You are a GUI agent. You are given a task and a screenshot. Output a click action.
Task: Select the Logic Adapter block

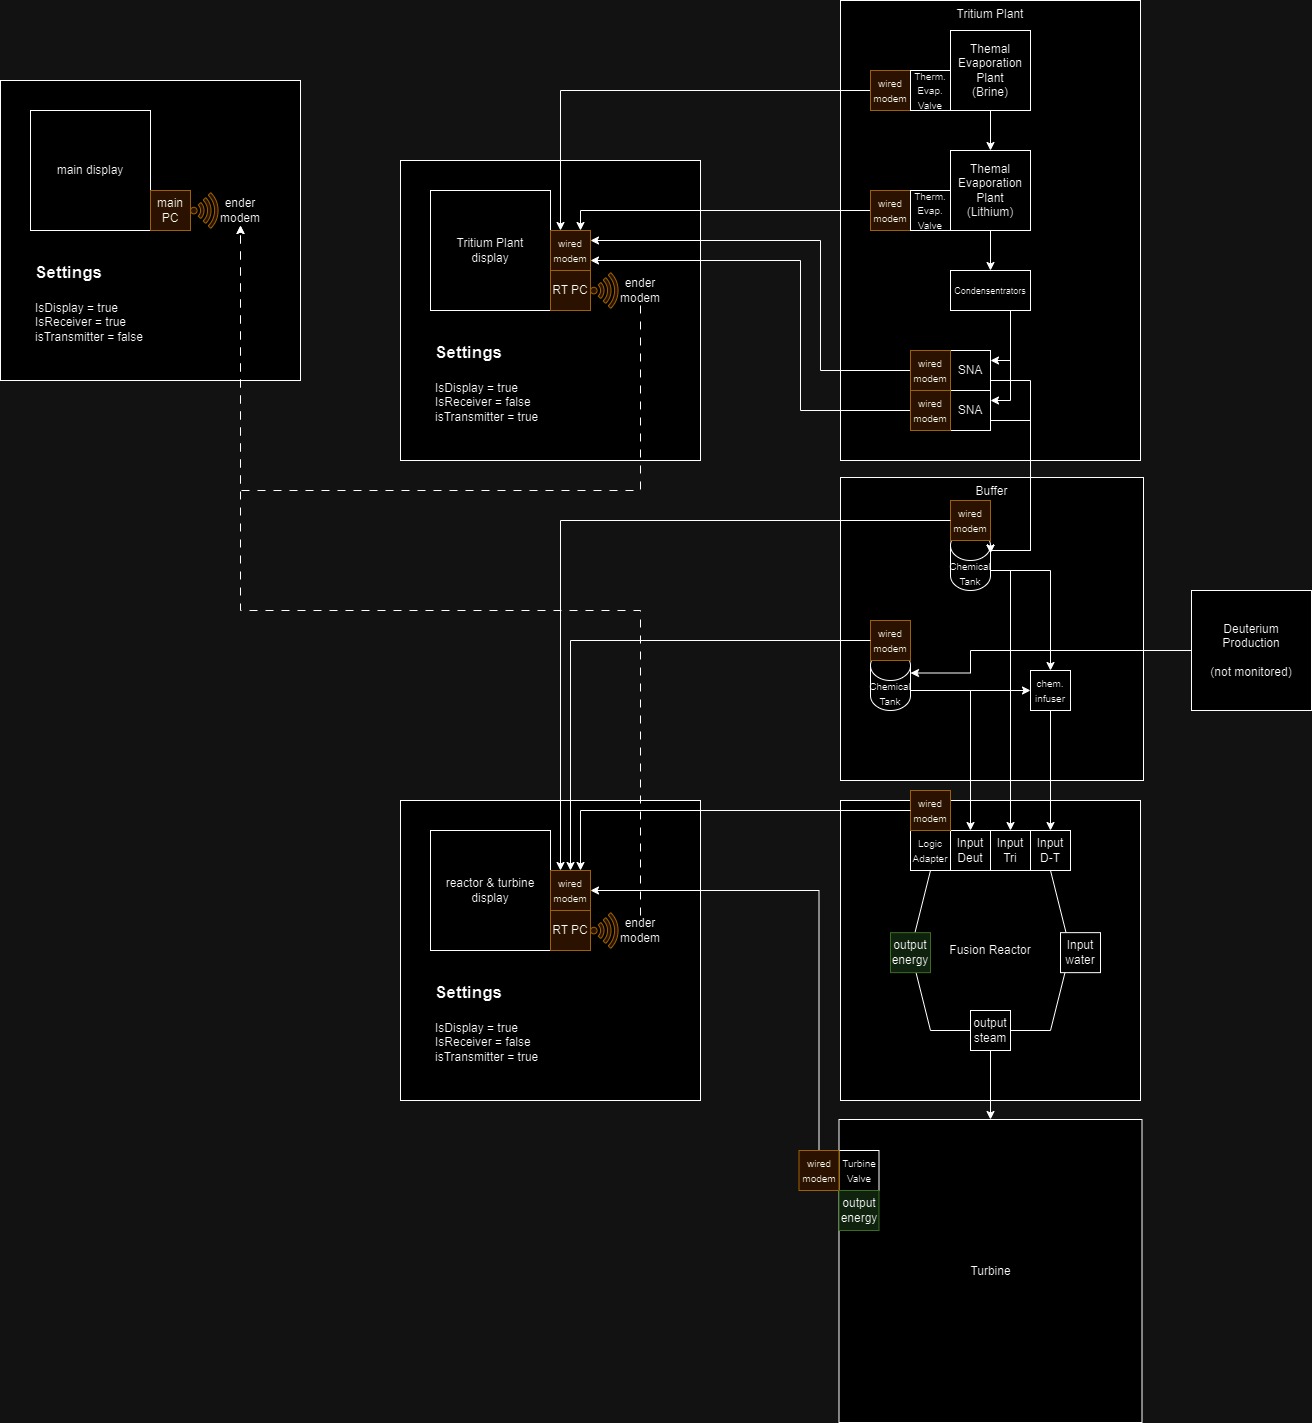tap(930, 850)
